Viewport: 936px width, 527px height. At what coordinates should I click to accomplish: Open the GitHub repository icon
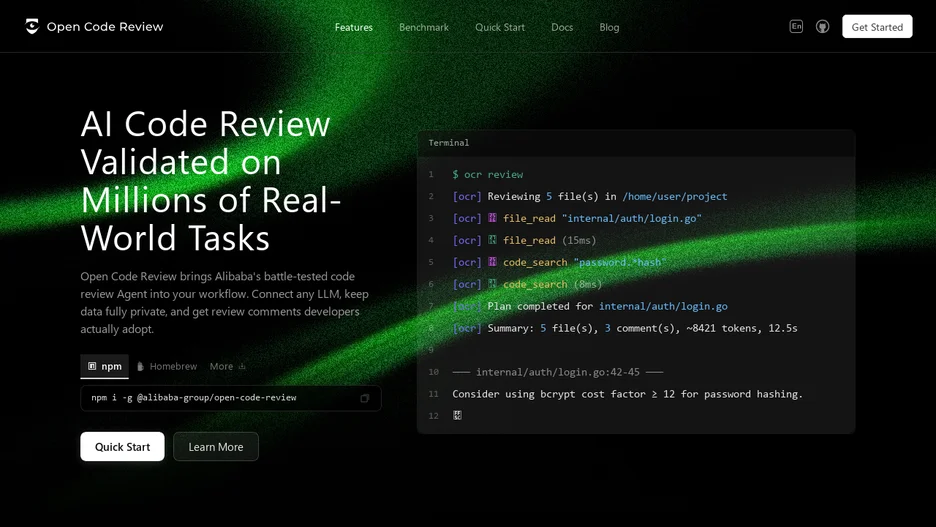[823, 27]
